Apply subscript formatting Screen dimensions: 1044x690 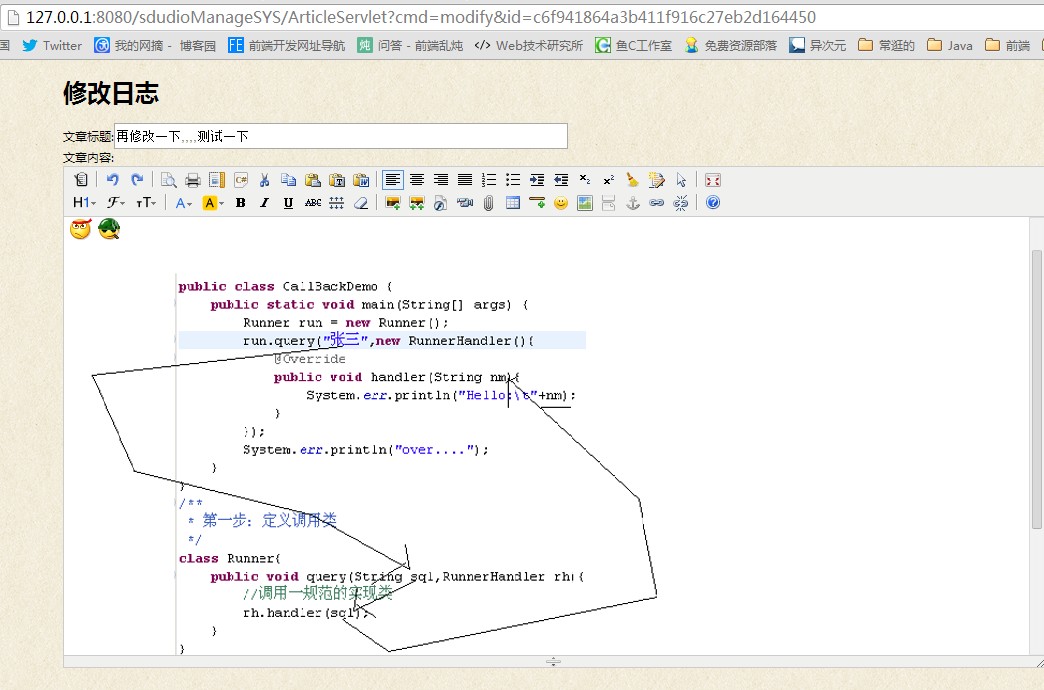point(585,180)
